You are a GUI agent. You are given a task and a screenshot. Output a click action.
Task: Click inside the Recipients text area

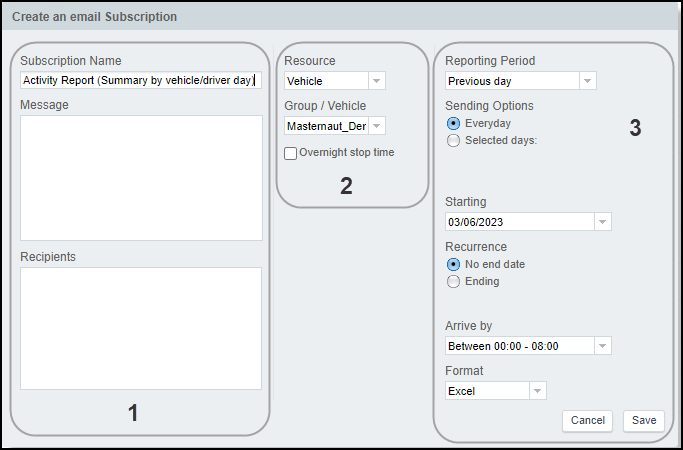pos(141,328)
